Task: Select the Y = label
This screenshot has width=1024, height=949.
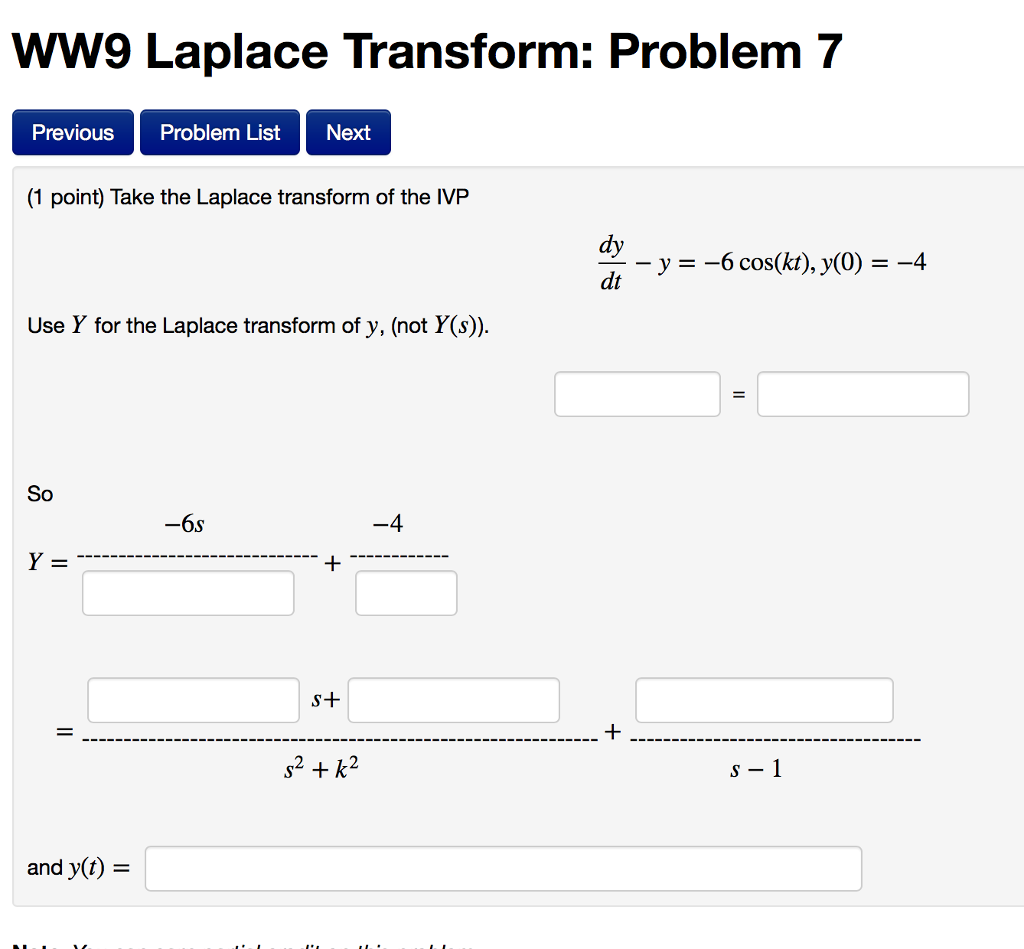Action: 44,562
